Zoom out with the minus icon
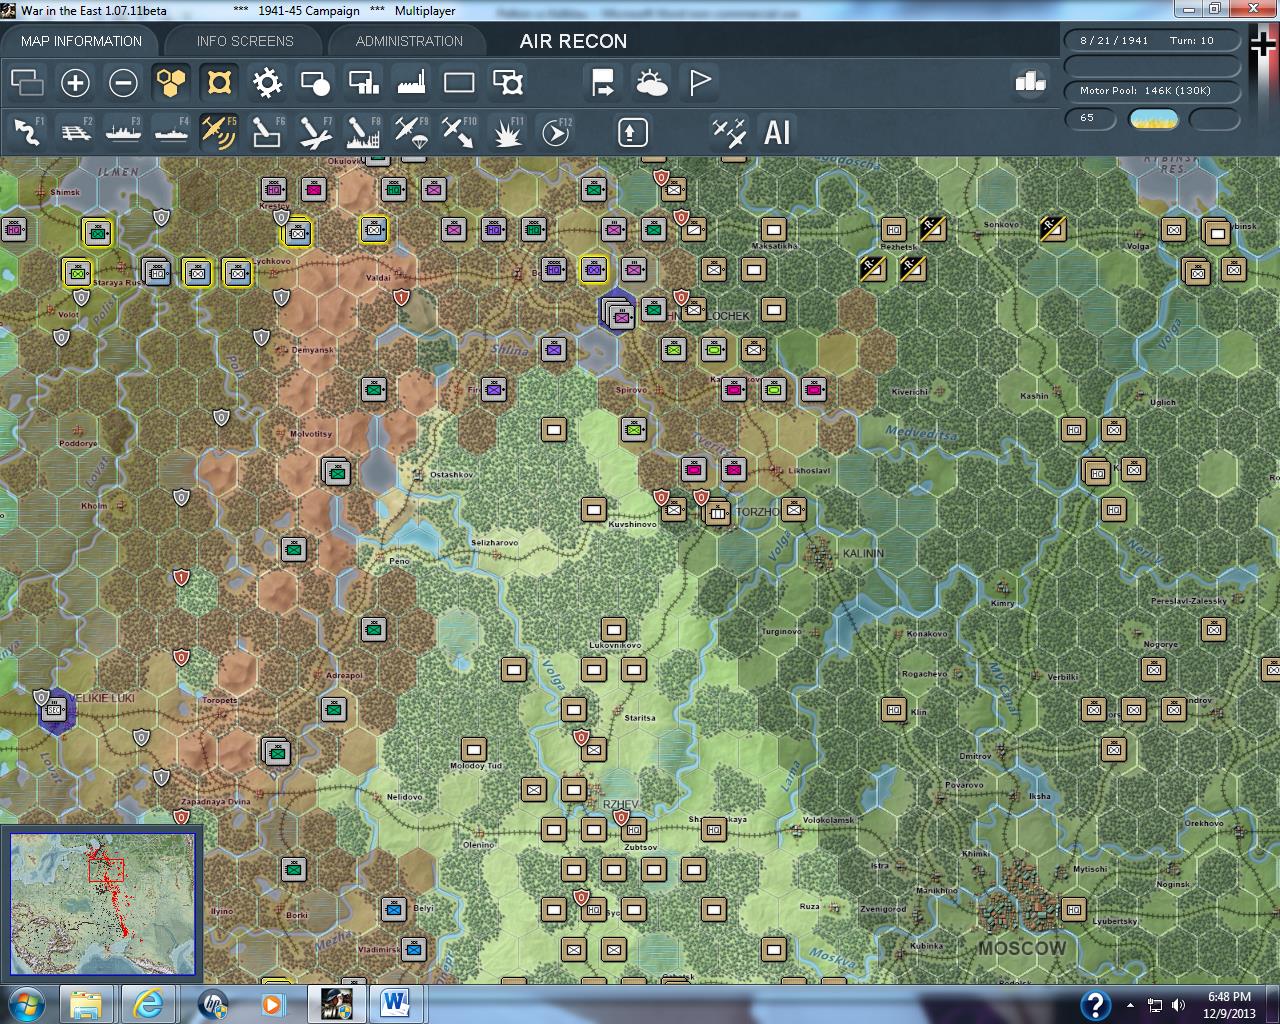The width and height of the screenshot is (1280, 1024). point(123,82)
